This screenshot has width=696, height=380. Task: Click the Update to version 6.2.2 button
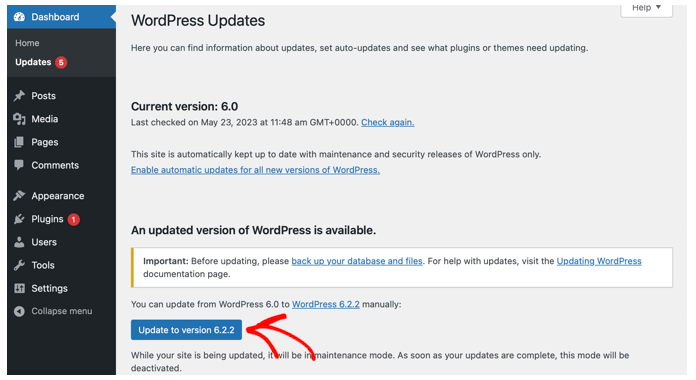click(x=186, y=330)
